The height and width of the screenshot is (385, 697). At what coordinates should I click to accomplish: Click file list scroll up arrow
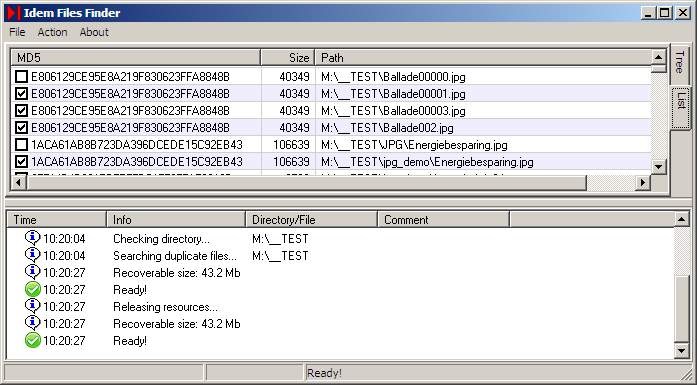tap(658, 57)
